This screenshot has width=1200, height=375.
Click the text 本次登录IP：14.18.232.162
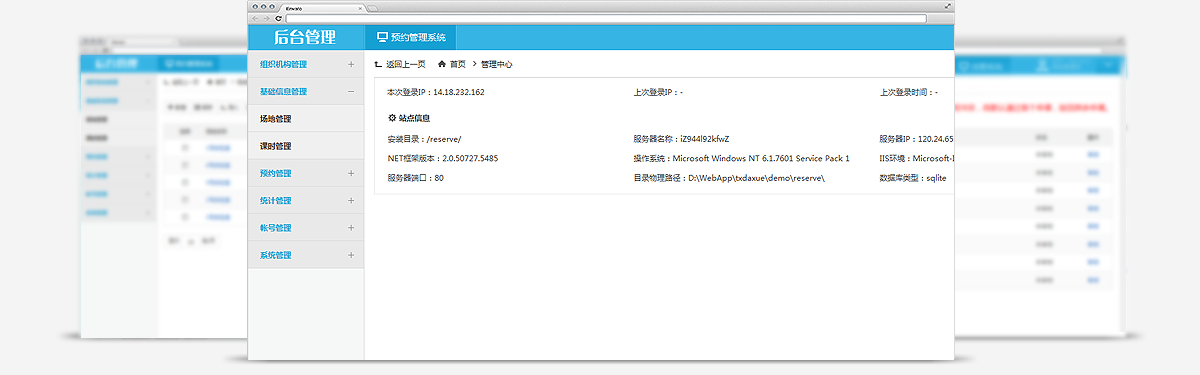tap(436, 92)
